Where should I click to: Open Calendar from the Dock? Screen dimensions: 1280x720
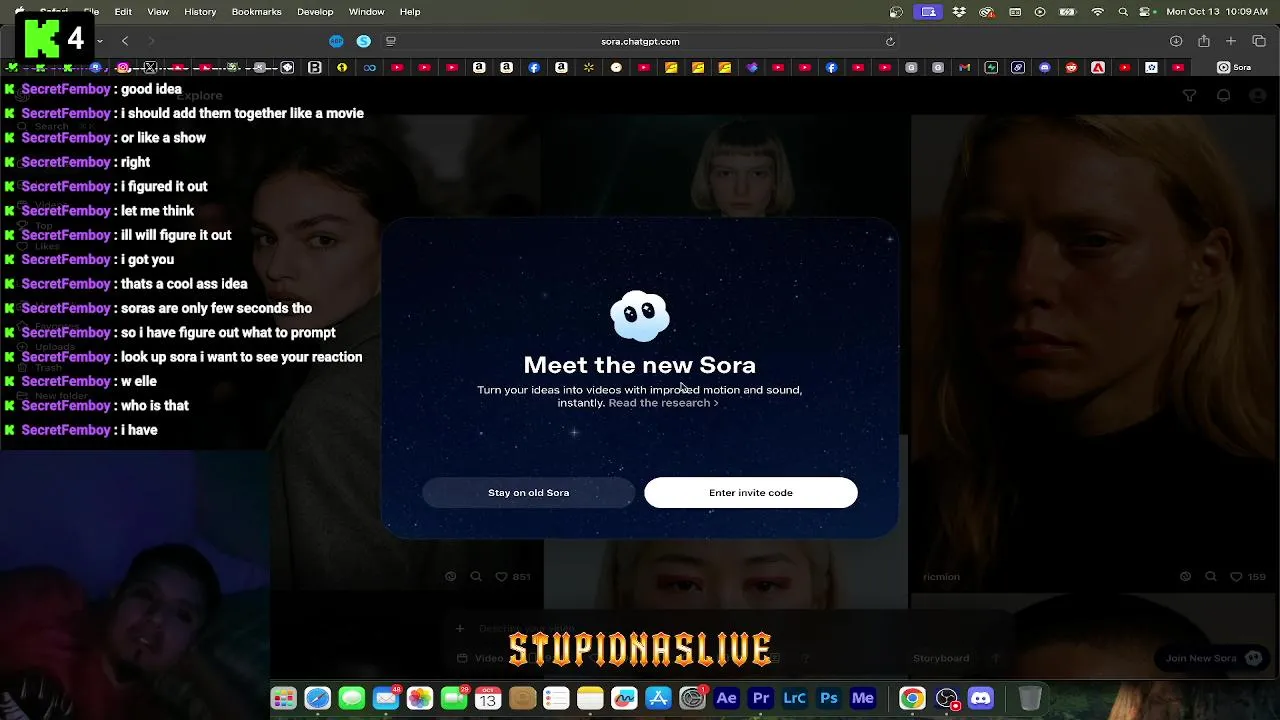[x=488, y=698]
